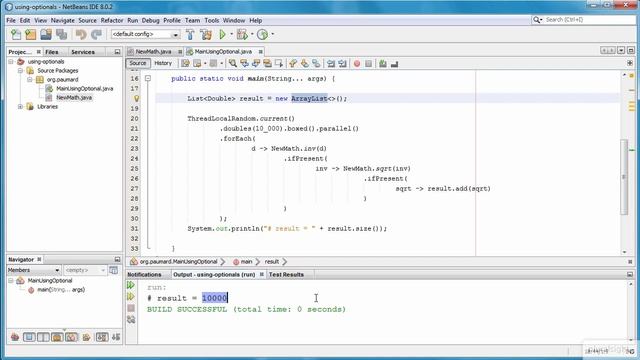Open the Members dropdown in Navigator
The image size is (640, 360).
coord(33,270)
